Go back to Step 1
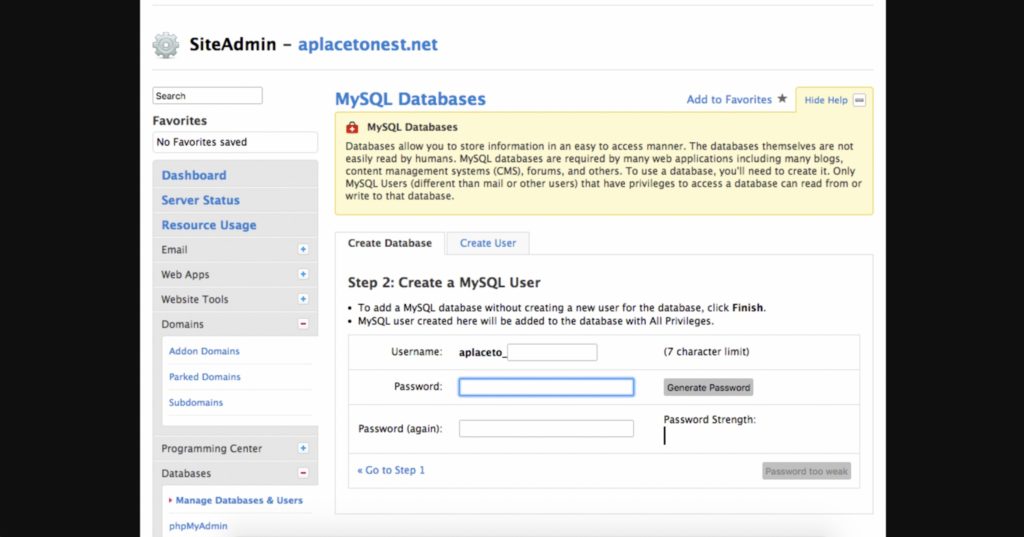The height and width of the screenshot is (537, 1024). pyautogui.click(x=391, y=470)
